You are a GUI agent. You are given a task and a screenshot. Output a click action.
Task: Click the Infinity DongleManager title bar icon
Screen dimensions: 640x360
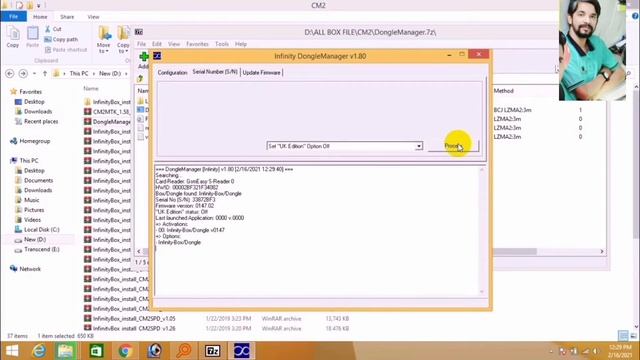click(x=157, y=56)
